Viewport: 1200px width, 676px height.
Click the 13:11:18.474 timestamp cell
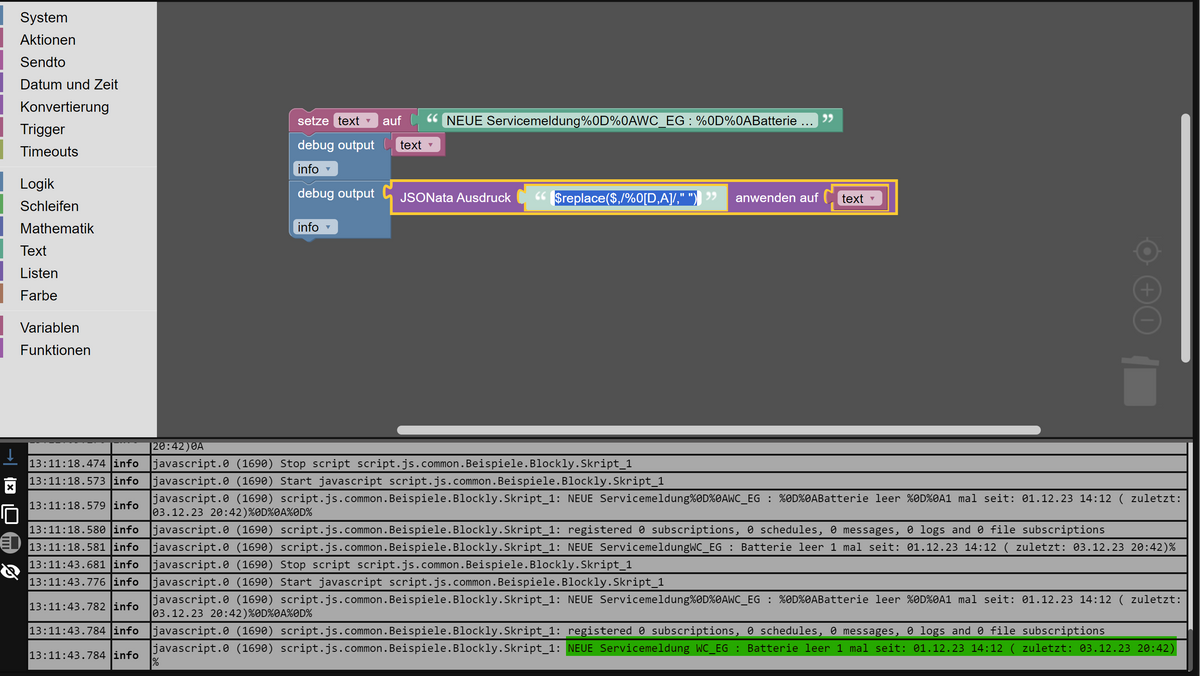tap(68, 464)
